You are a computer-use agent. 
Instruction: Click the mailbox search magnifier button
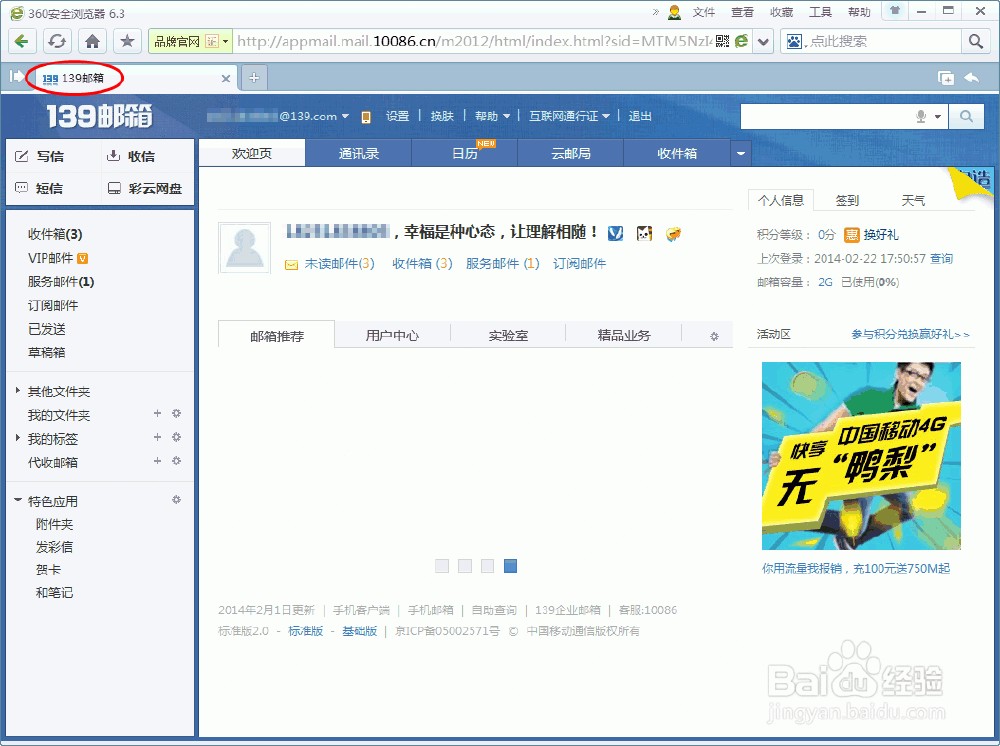coord(966,117)
